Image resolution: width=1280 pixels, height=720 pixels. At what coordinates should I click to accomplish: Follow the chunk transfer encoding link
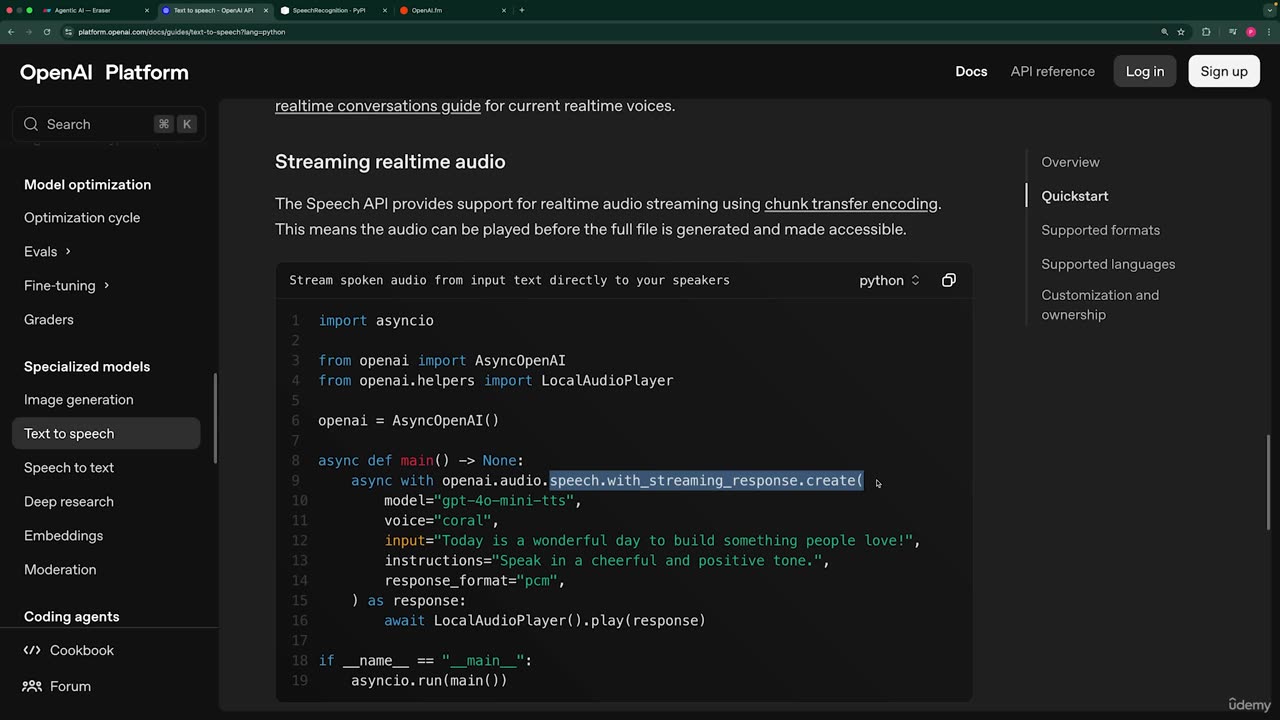tap(851, 203)
